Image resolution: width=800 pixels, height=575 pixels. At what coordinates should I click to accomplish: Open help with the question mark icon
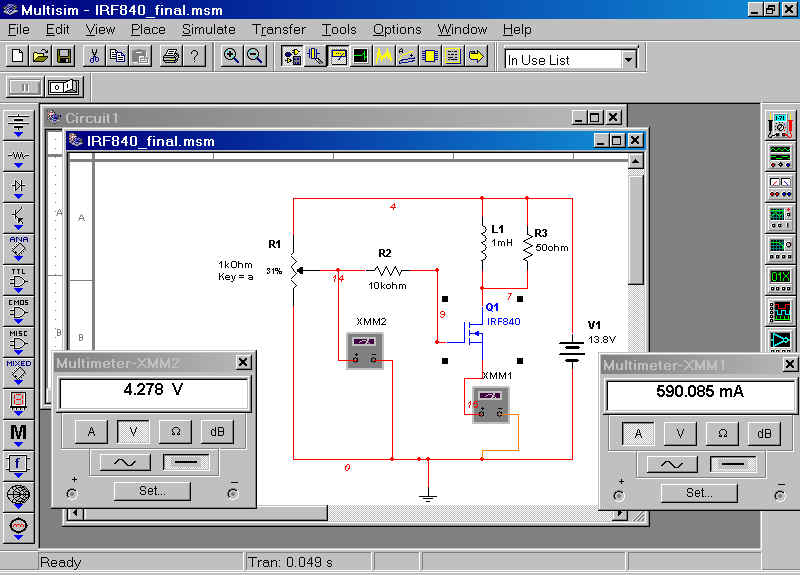point(194,56)
